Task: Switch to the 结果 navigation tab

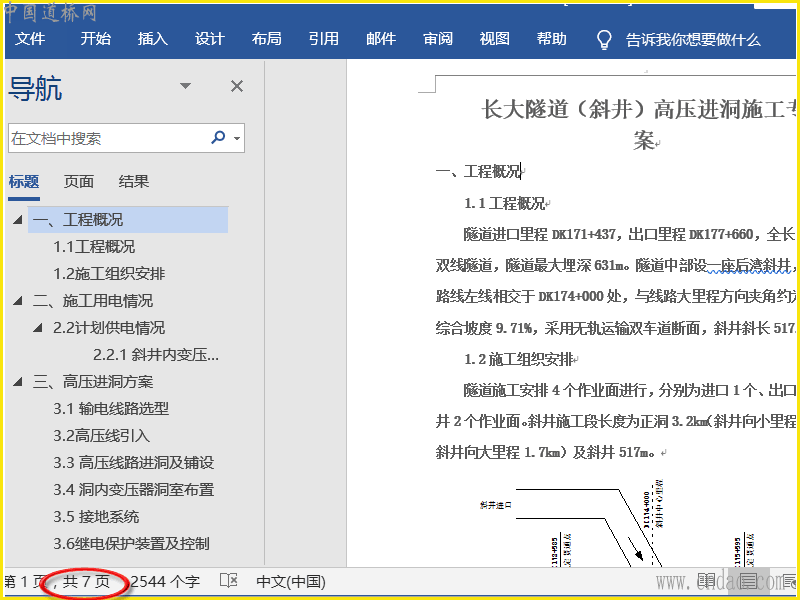Action: [134, 182]
